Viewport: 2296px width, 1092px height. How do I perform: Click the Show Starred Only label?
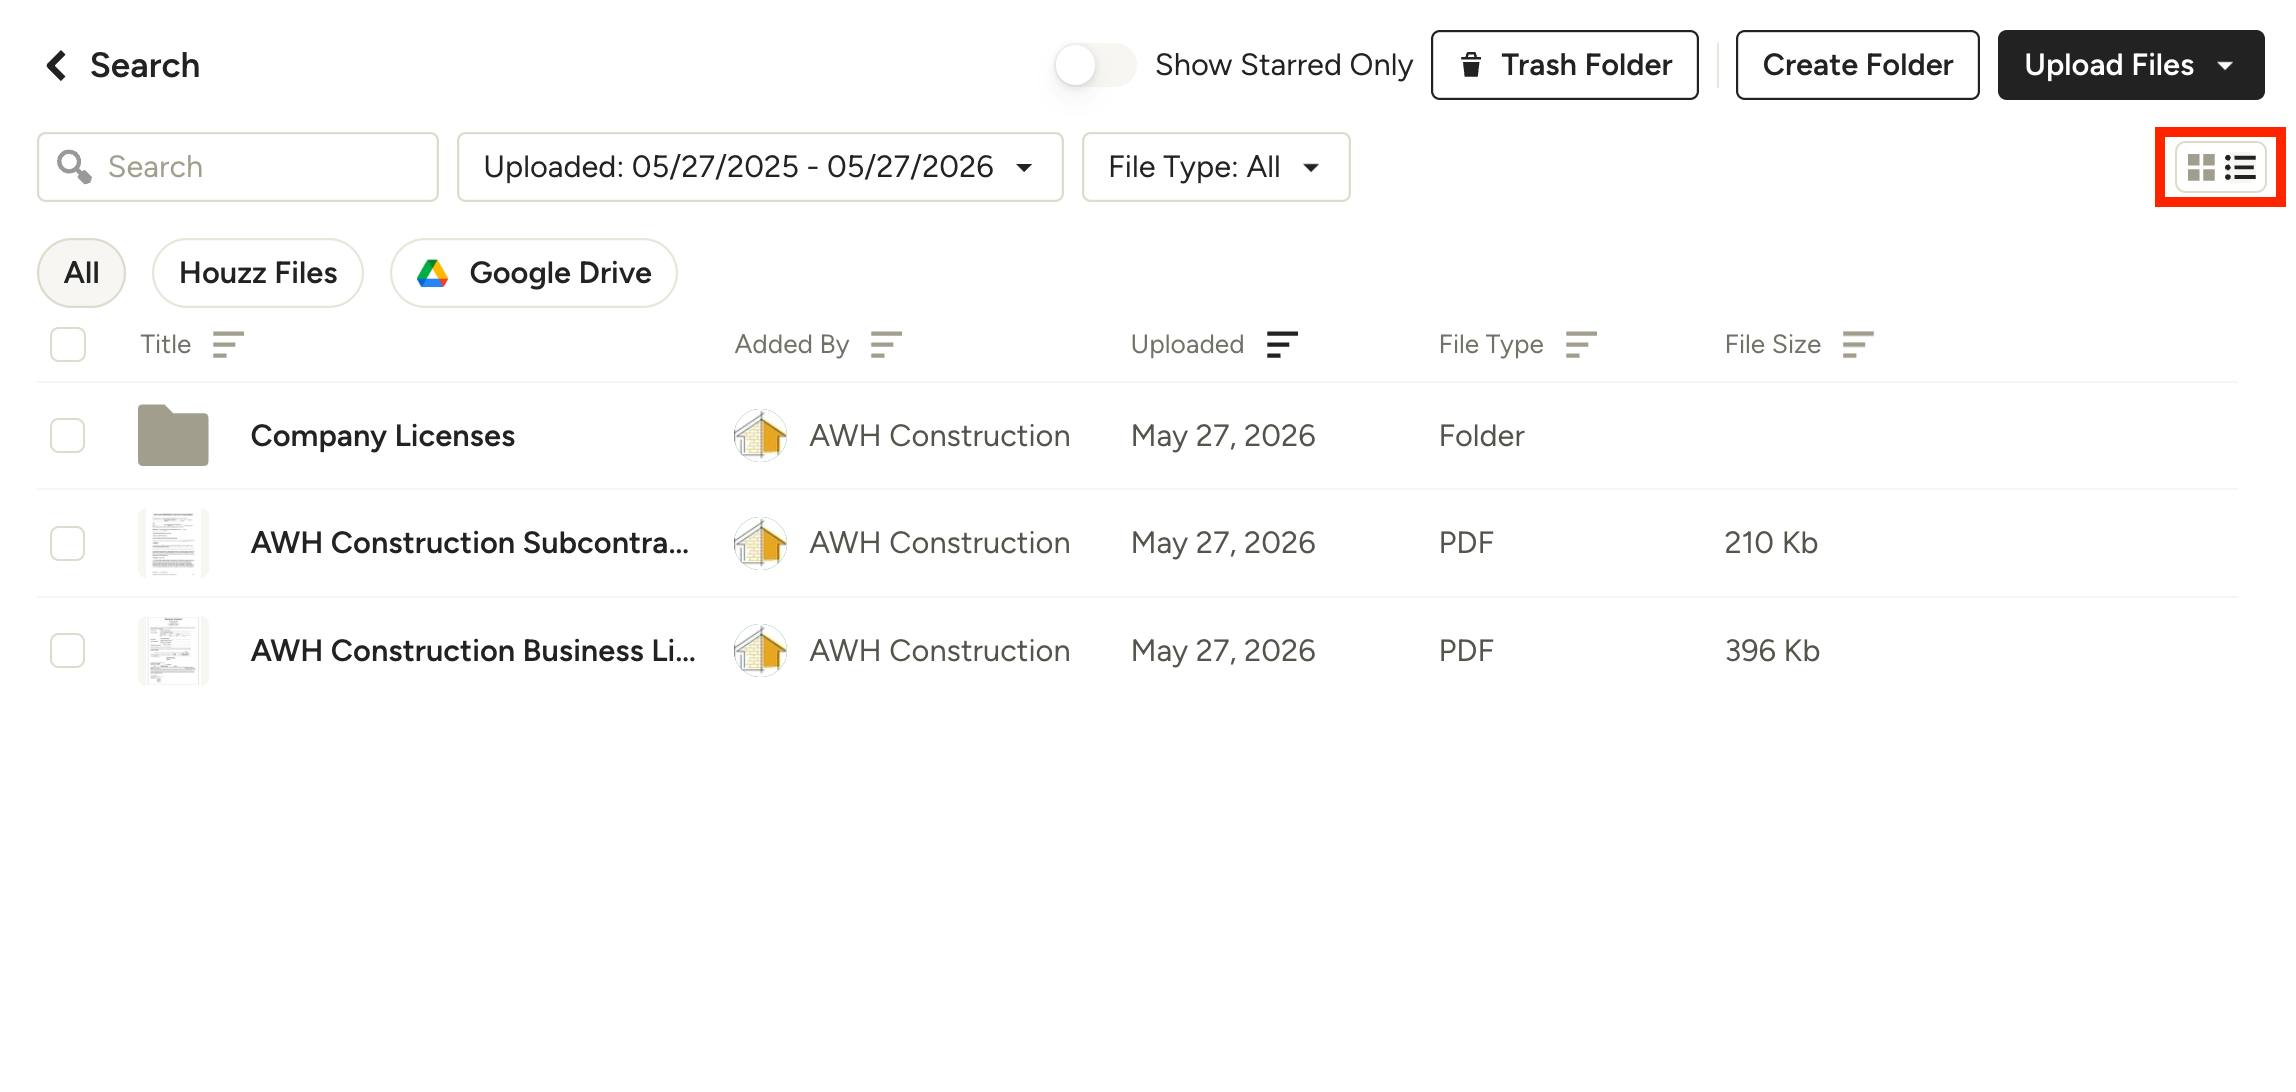1284,66
